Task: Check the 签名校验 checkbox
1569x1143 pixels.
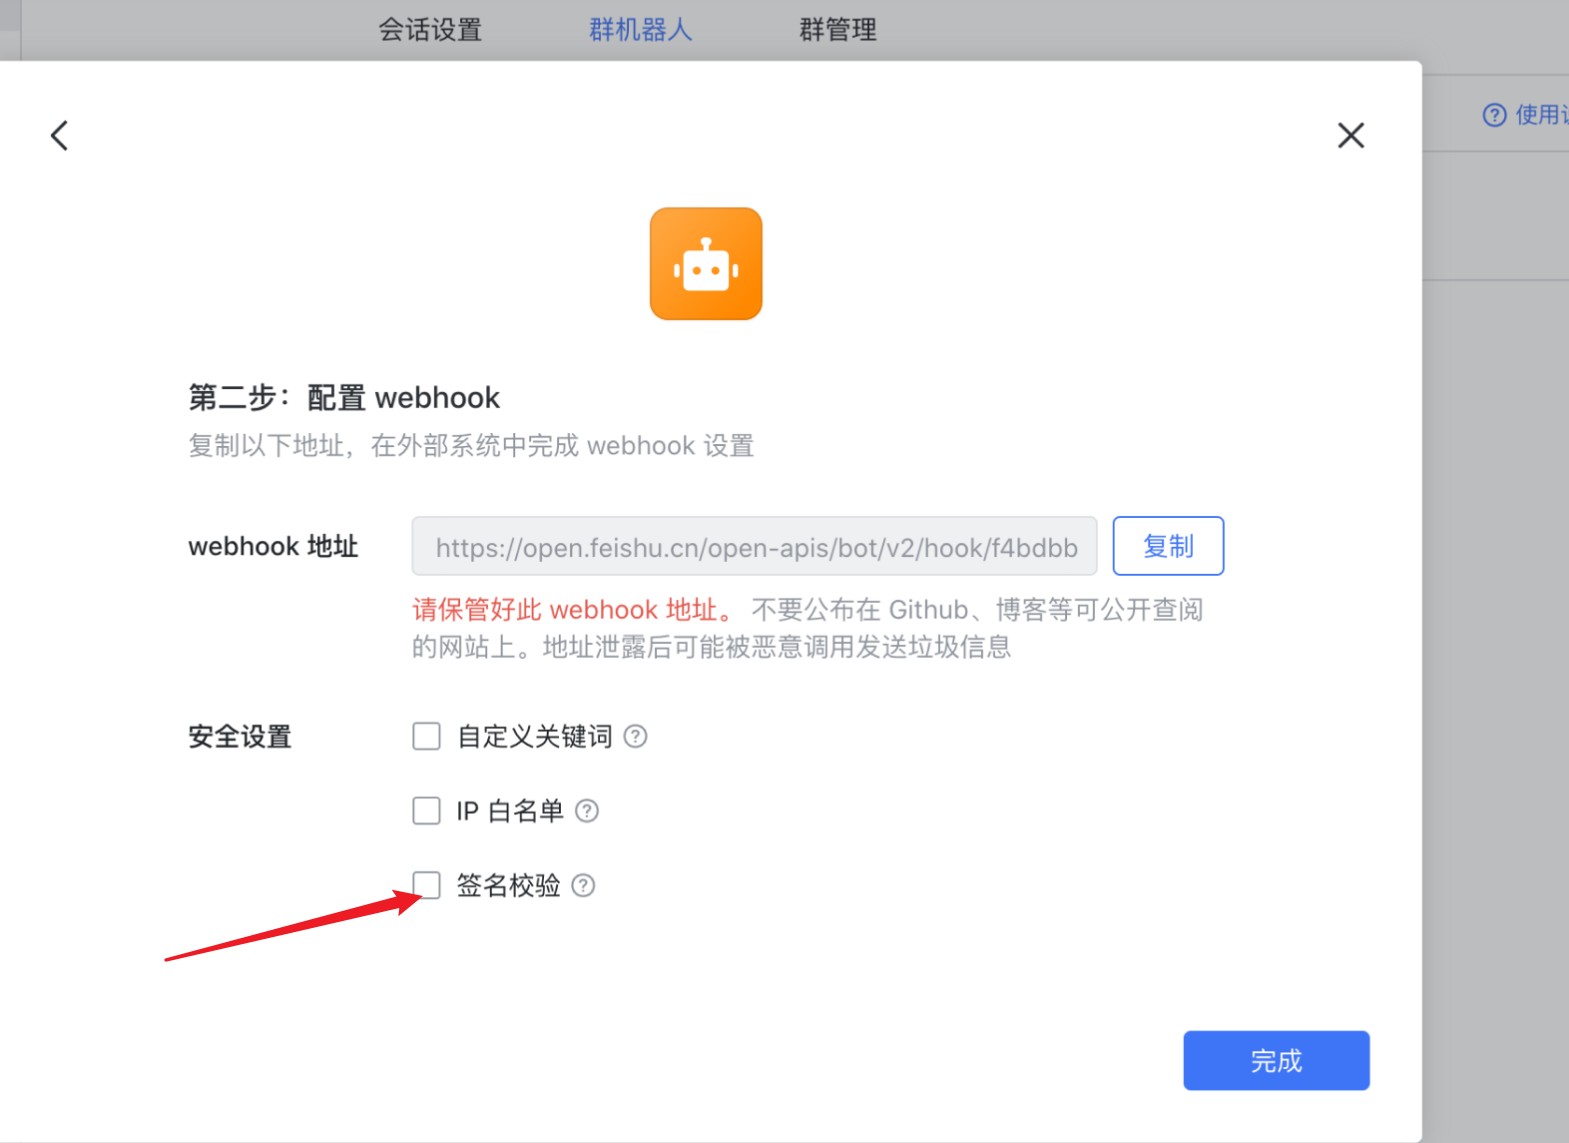Action: (x=427, y=885)
